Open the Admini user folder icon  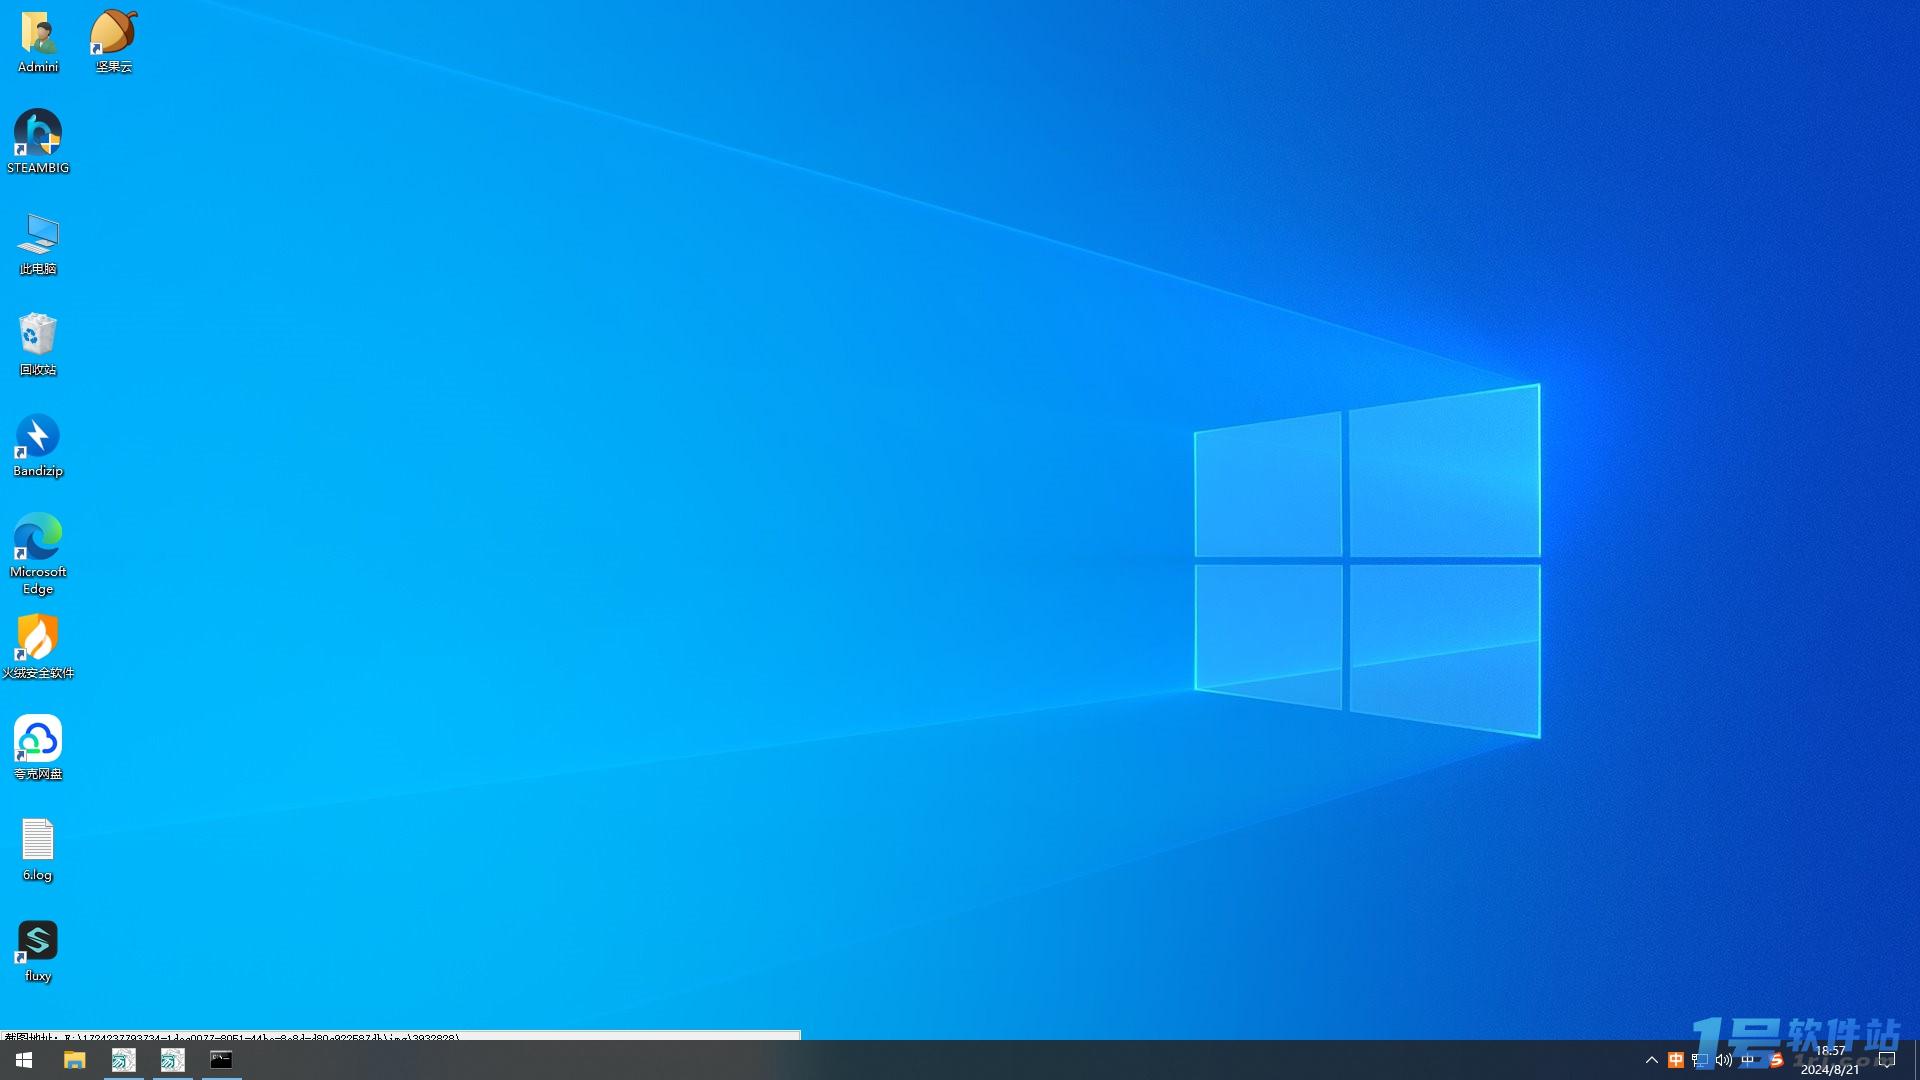tap(38, 42)
